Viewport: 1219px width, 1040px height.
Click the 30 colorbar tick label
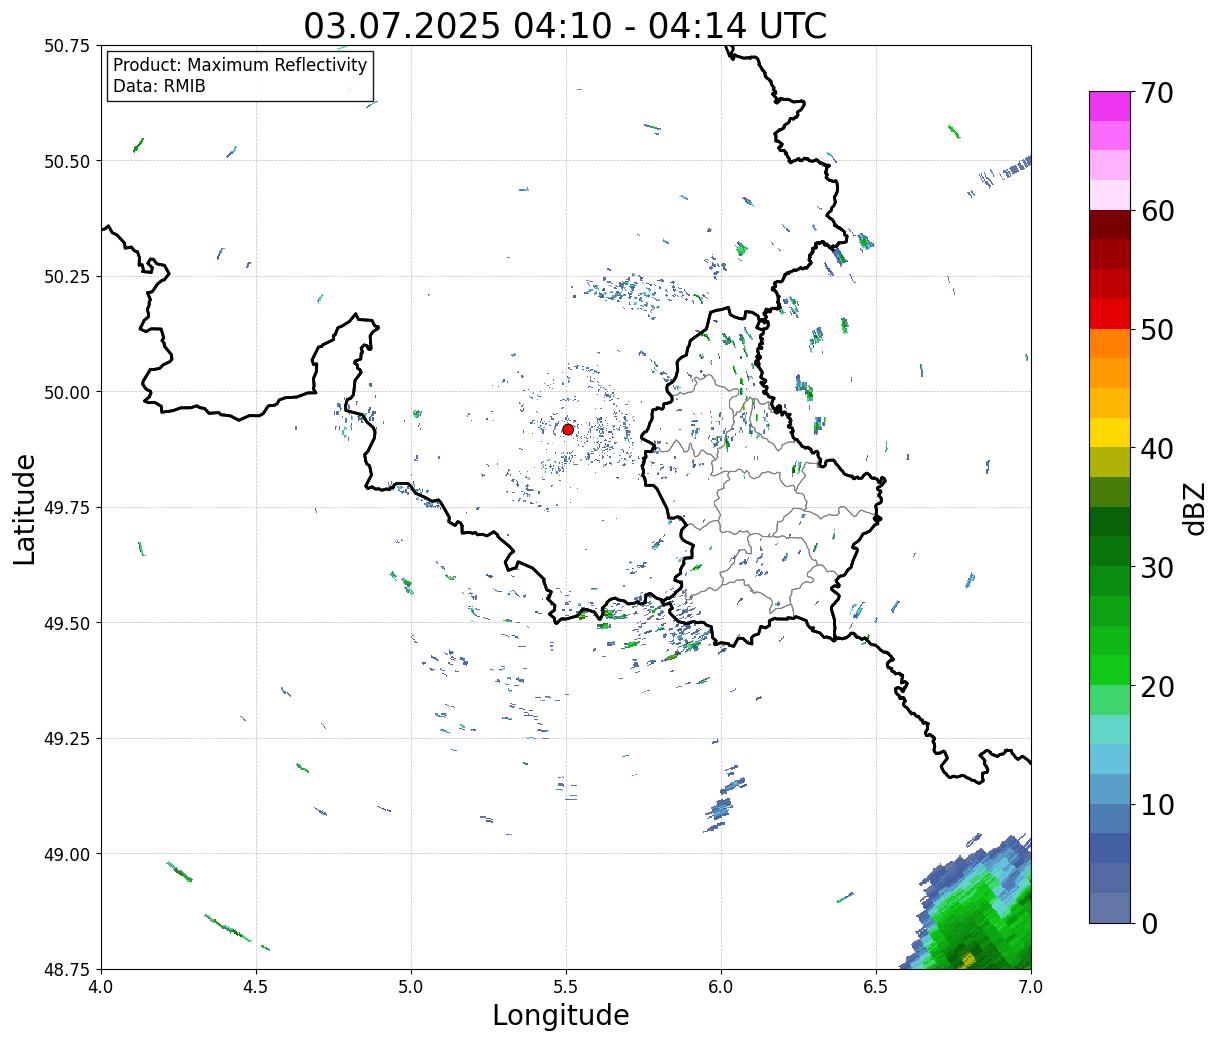(x=1157, y=568)
